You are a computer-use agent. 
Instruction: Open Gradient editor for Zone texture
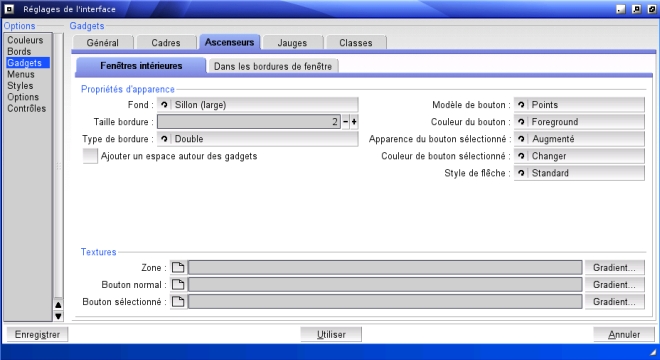click(x=614, y=267)
